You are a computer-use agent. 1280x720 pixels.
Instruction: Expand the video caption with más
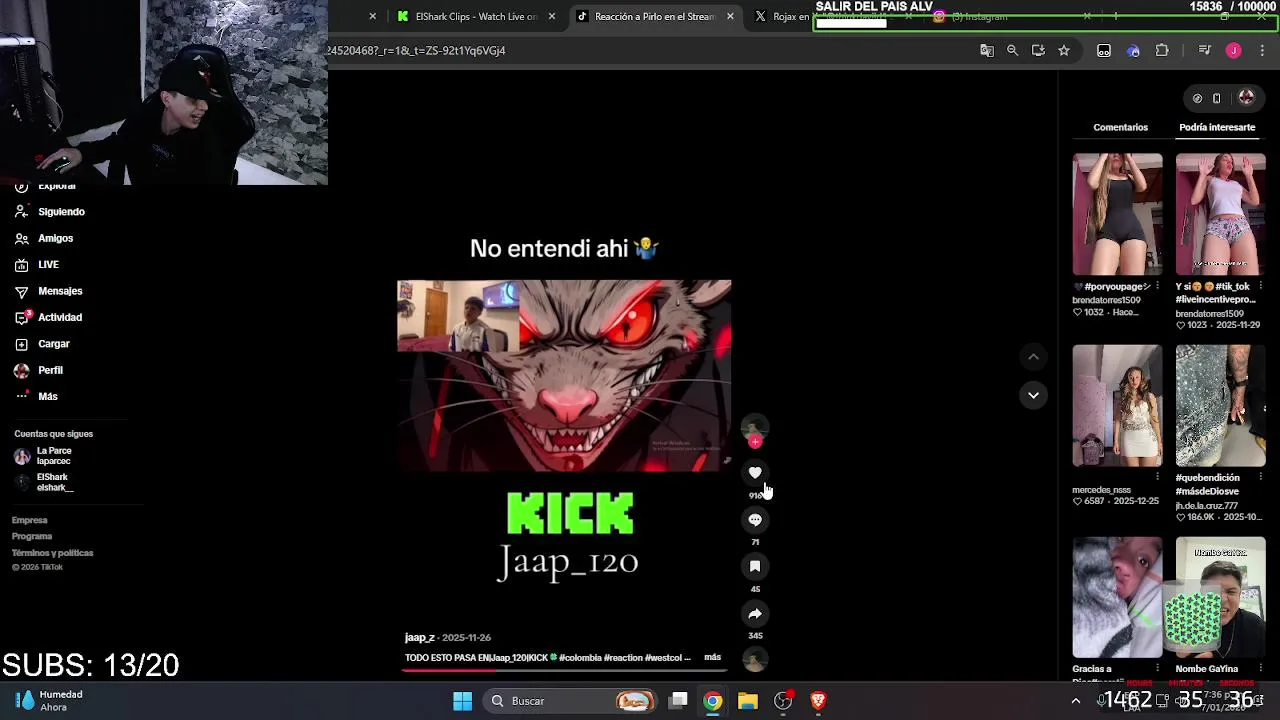pyautogui.click(x=712, y=657)
